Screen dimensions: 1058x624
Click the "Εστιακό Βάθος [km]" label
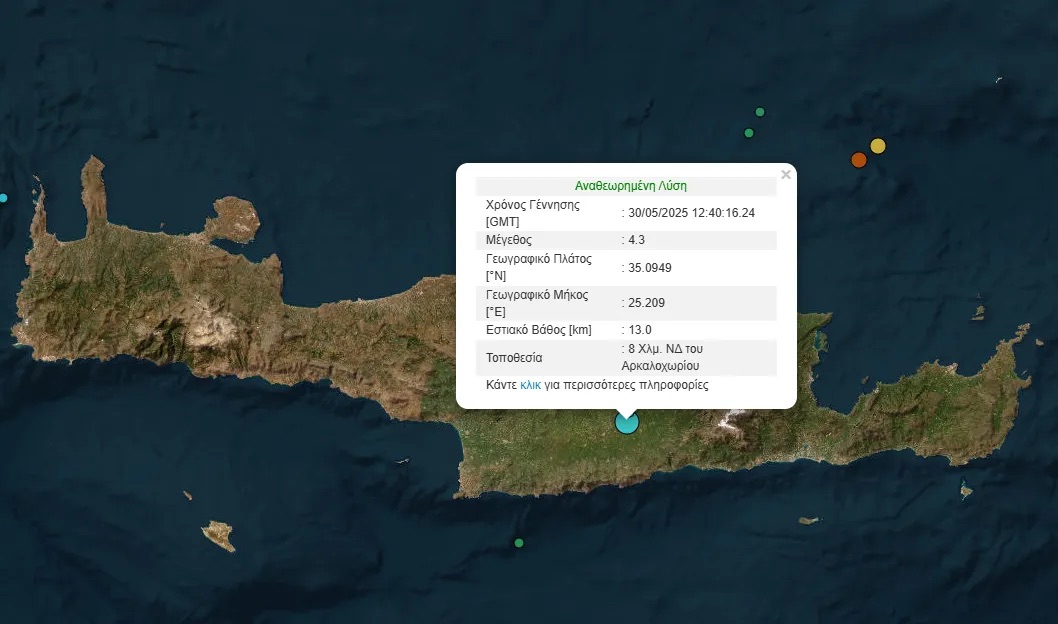(538, 330)
